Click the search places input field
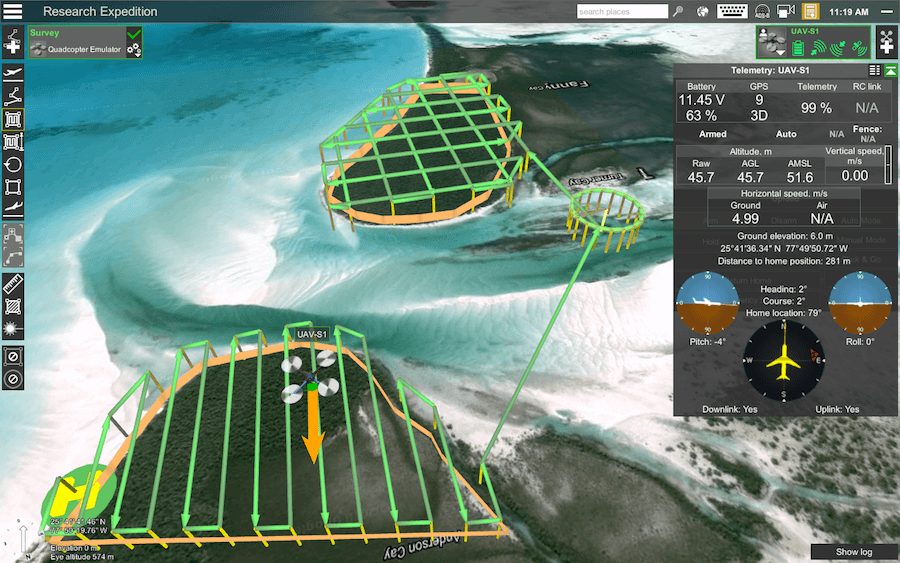The height and width of the screenshot is (563, 900). 622,12
